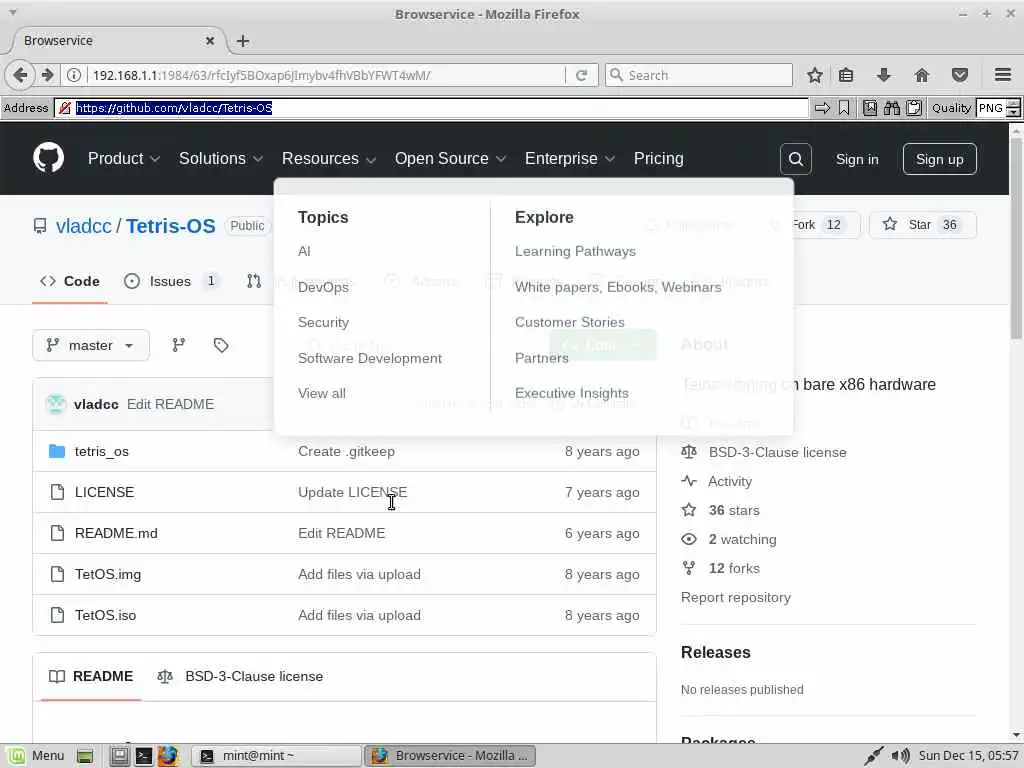Click the GitHub Octocat logo
This screenshot has width=1024, height=768.
click(48, 158)
